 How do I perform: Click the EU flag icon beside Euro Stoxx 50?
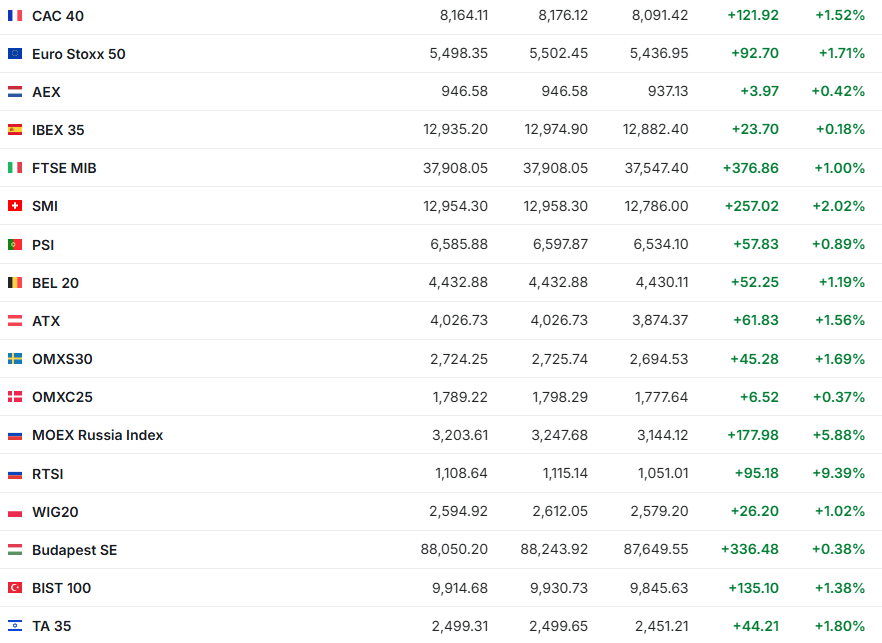tap(15, 54)
